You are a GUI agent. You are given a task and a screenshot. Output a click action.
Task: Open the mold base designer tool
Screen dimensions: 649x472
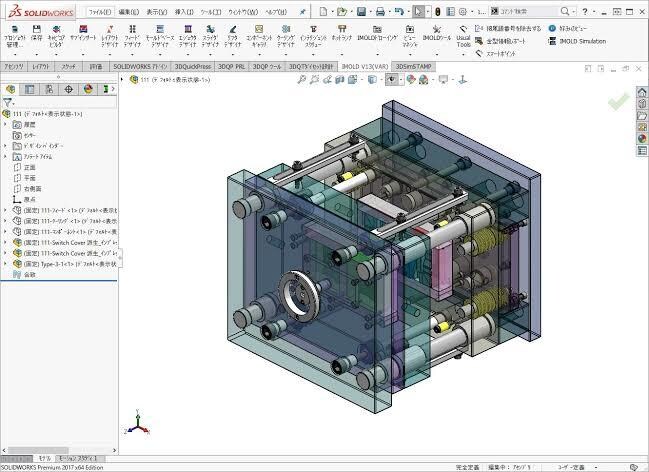160,36
